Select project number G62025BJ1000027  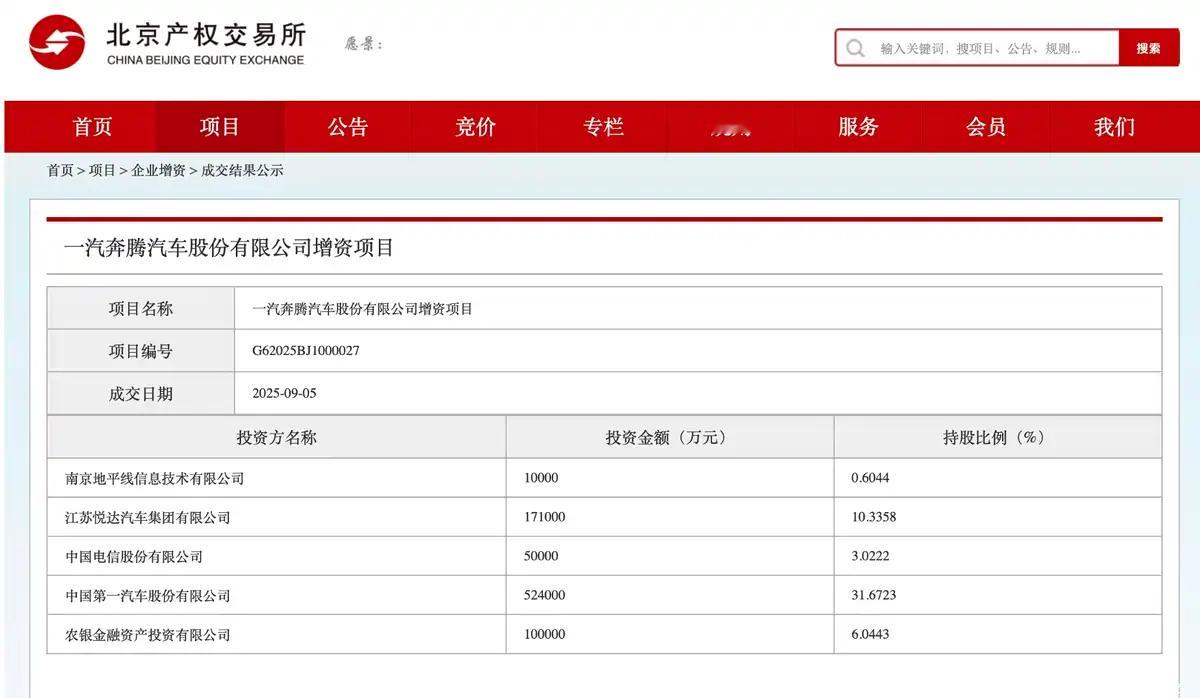click(x=306, y=351)
